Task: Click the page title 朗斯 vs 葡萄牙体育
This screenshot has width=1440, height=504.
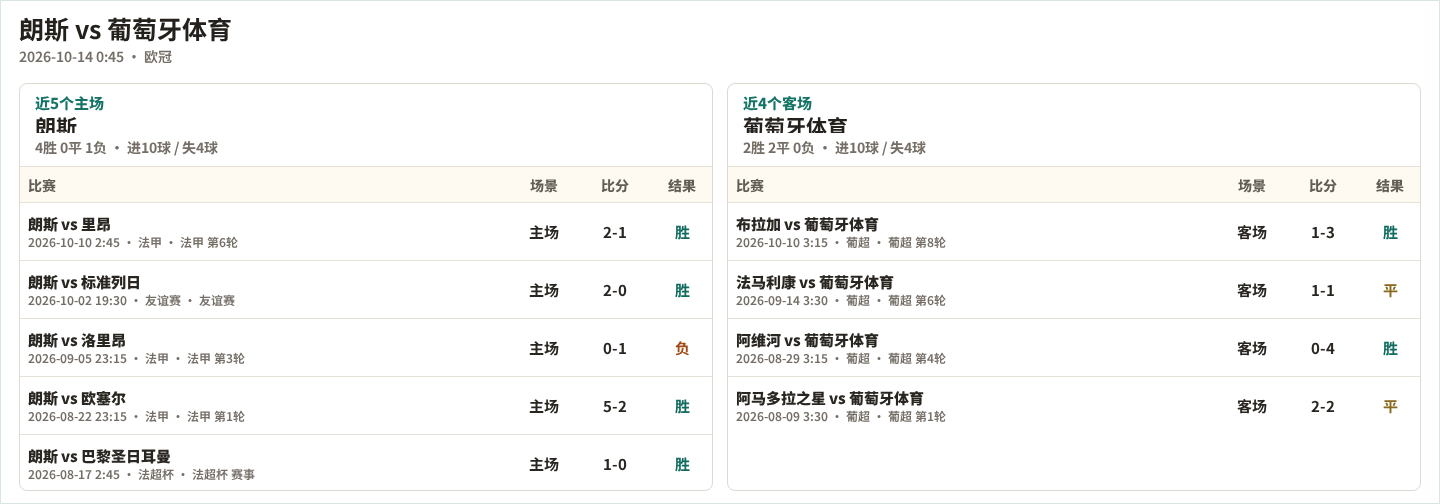Action: point(125,30)
